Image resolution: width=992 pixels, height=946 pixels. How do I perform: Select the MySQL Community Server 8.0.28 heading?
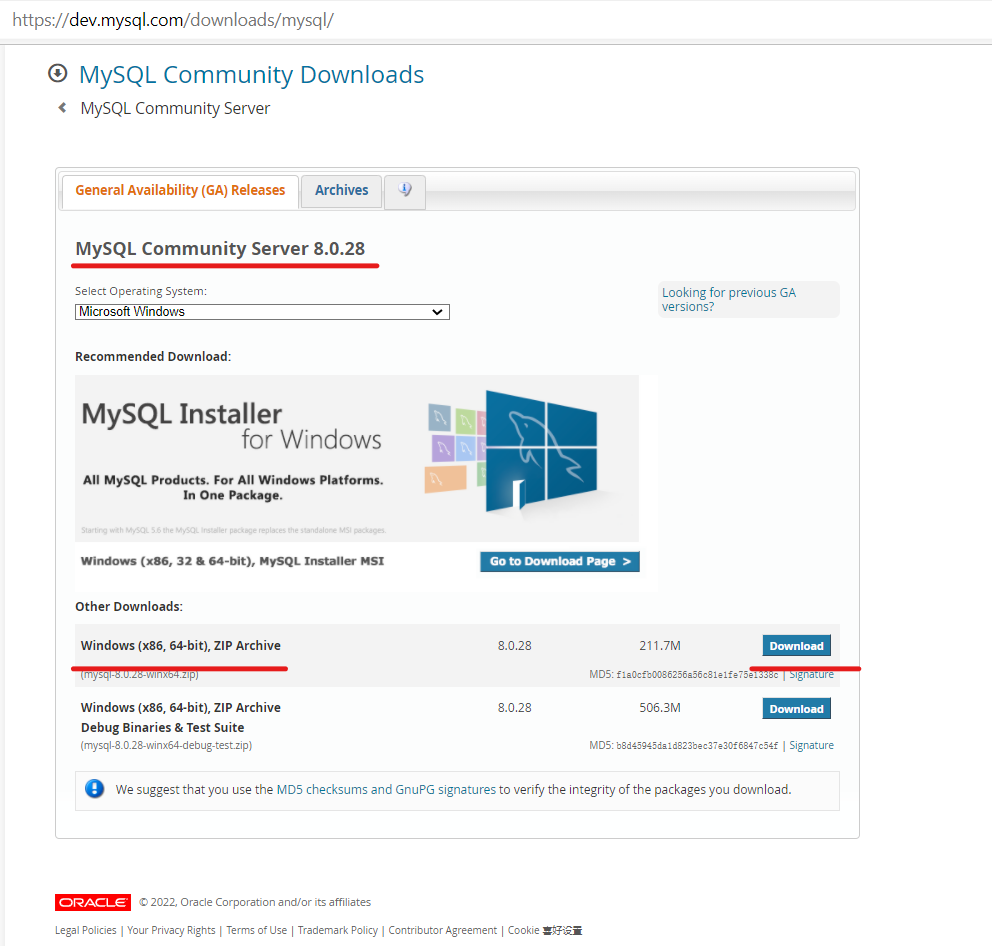pos(220,249)
